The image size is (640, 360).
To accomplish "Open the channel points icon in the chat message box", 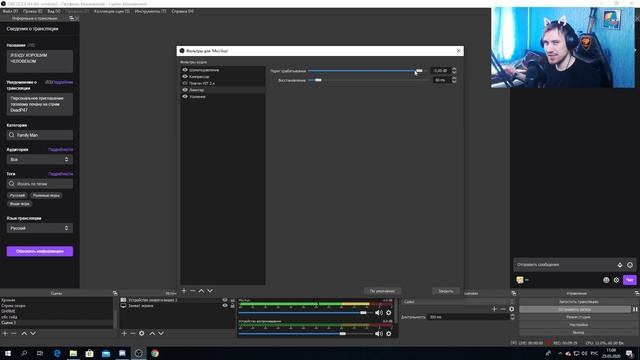I will click(x=620, y=265).
